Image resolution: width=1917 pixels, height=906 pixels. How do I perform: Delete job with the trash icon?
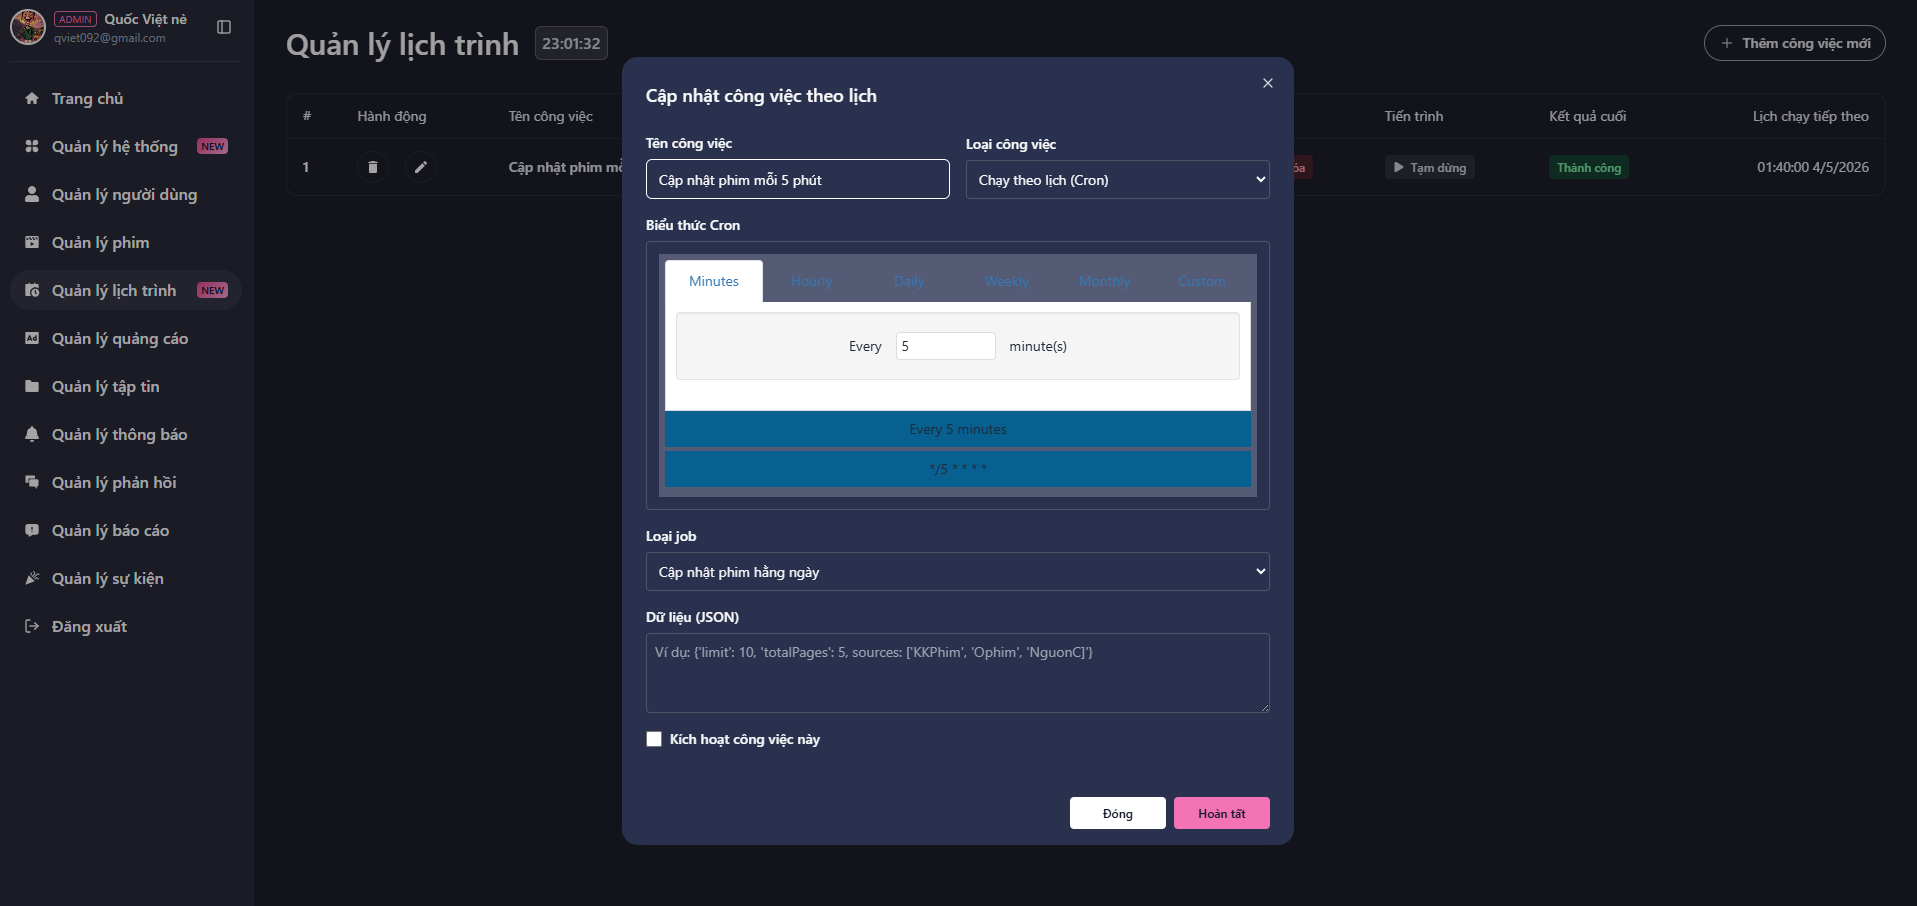[x=373, y=167]
